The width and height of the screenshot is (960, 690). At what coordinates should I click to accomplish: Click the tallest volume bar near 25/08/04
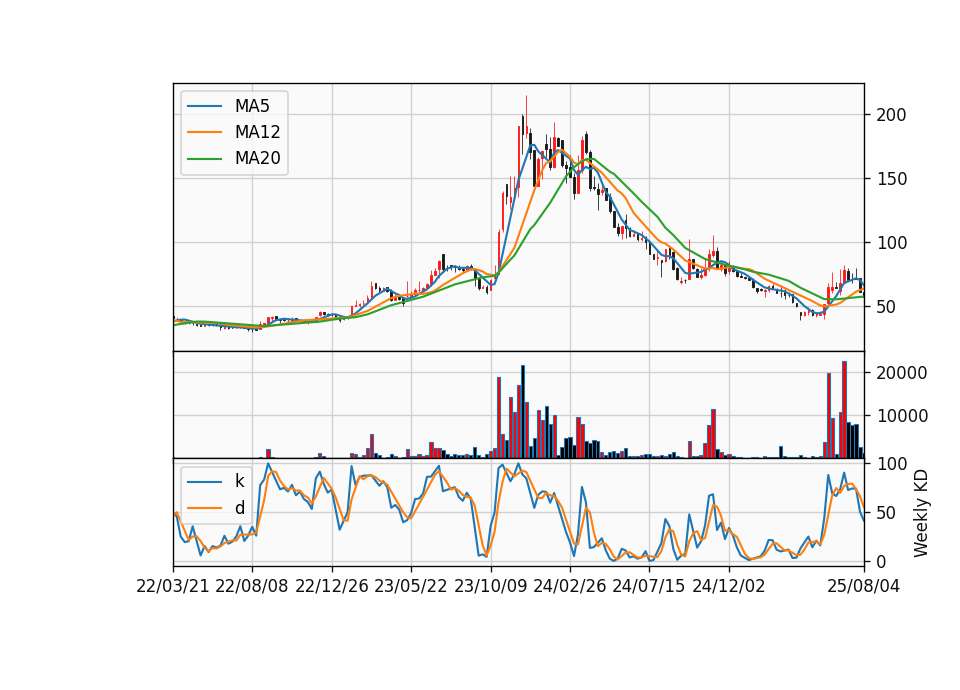click(844, 410)
